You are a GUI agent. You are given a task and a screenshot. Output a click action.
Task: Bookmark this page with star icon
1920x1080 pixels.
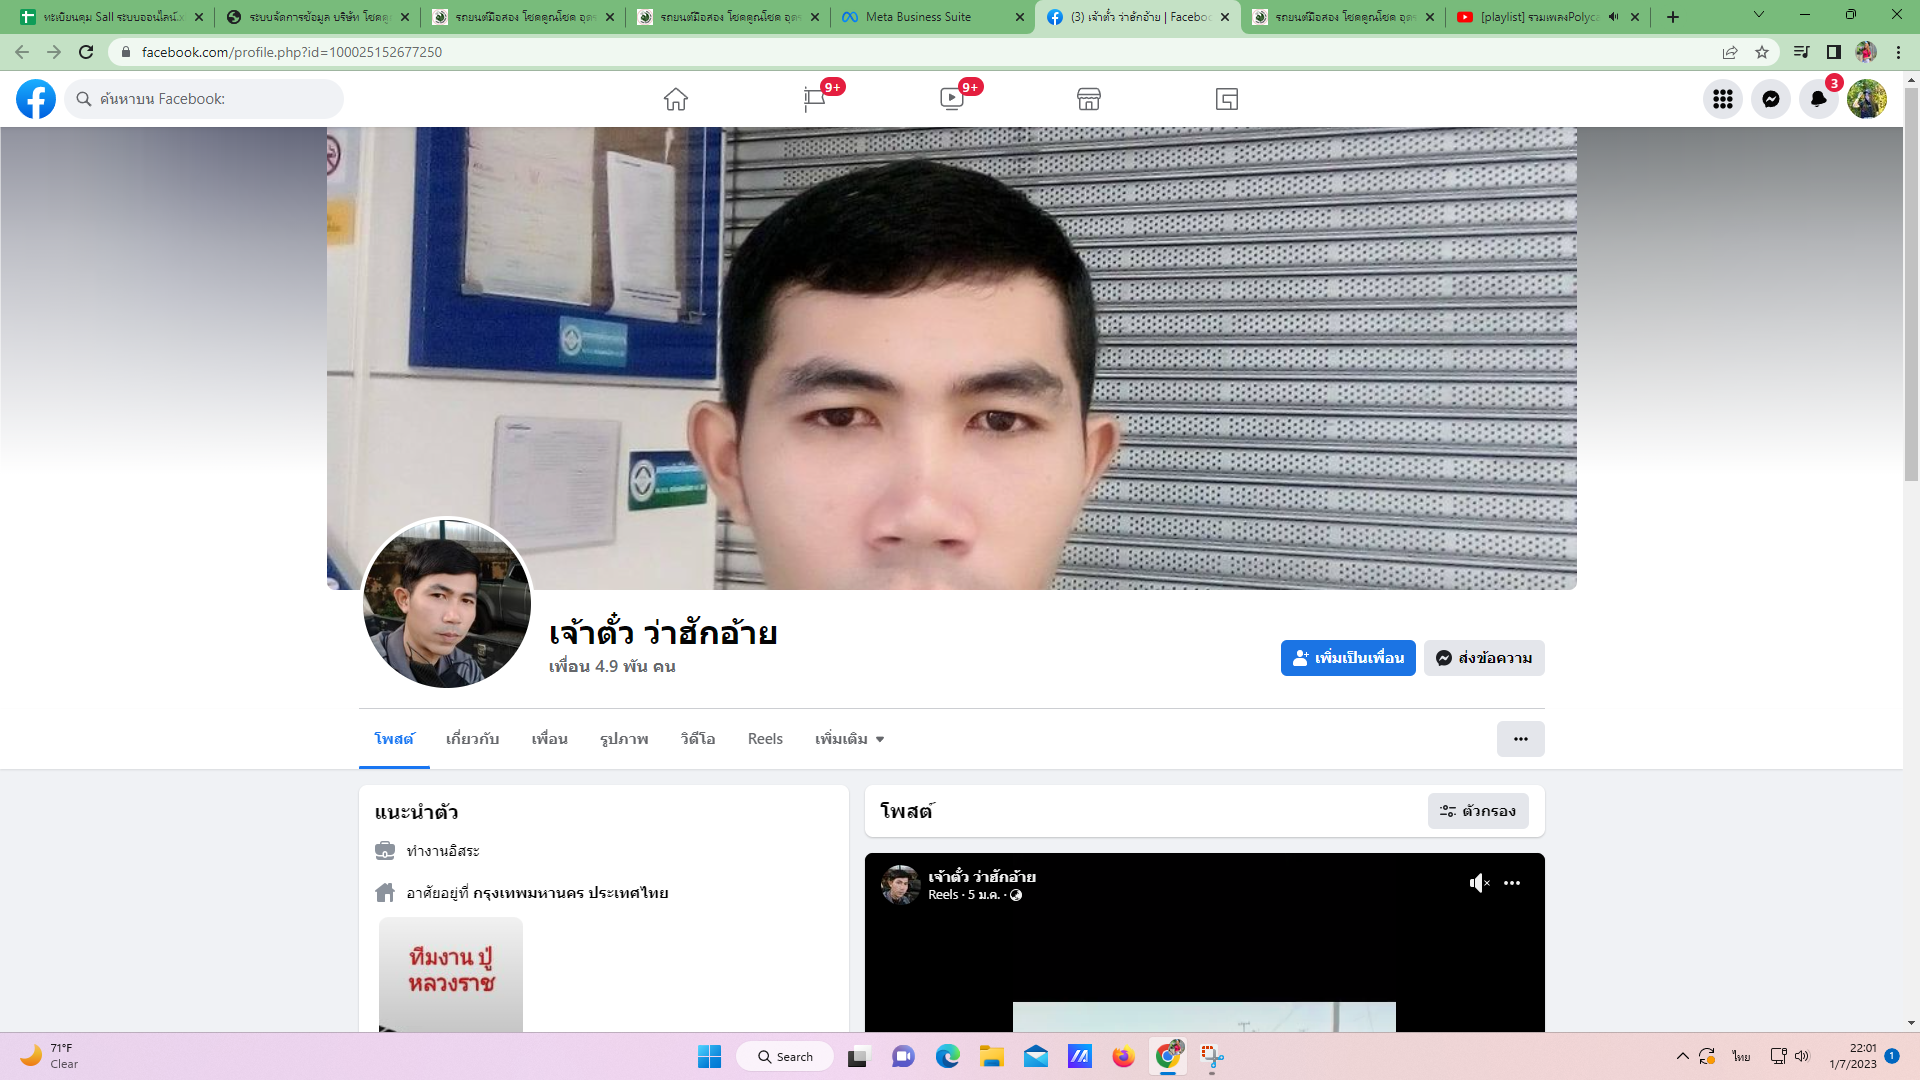pos(1762,52)
